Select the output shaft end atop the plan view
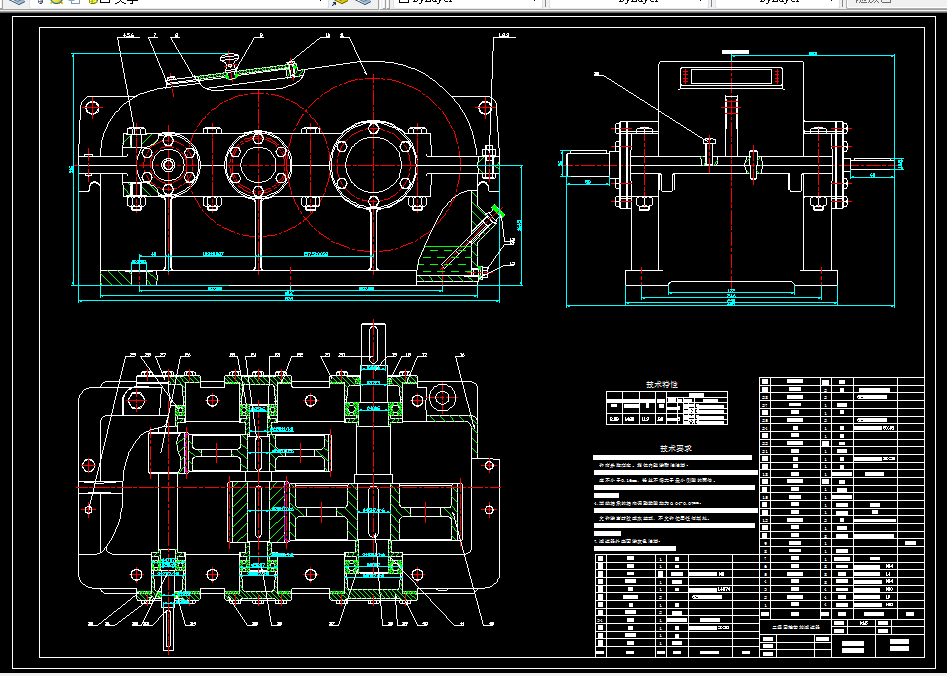This screenshot has width=947, height=676. coord(373,343)
